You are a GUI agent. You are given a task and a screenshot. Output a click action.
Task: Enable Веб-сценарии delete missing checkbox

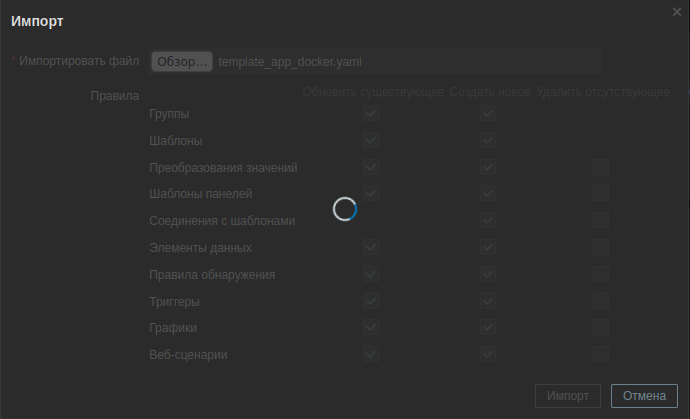click(601, 354)
